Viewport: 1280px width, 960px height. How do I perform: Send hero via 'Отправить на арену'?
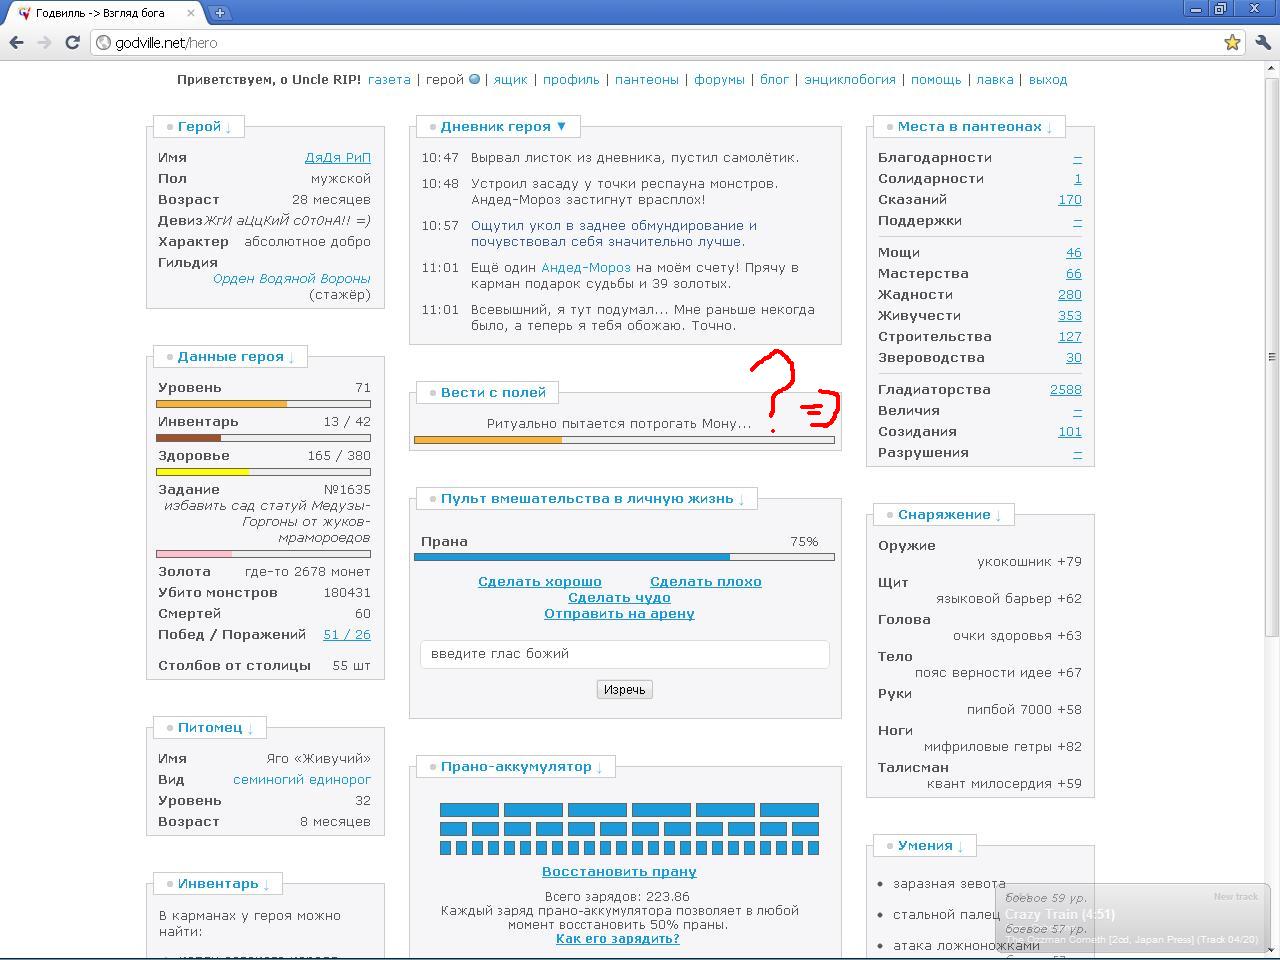pos(619,614)
